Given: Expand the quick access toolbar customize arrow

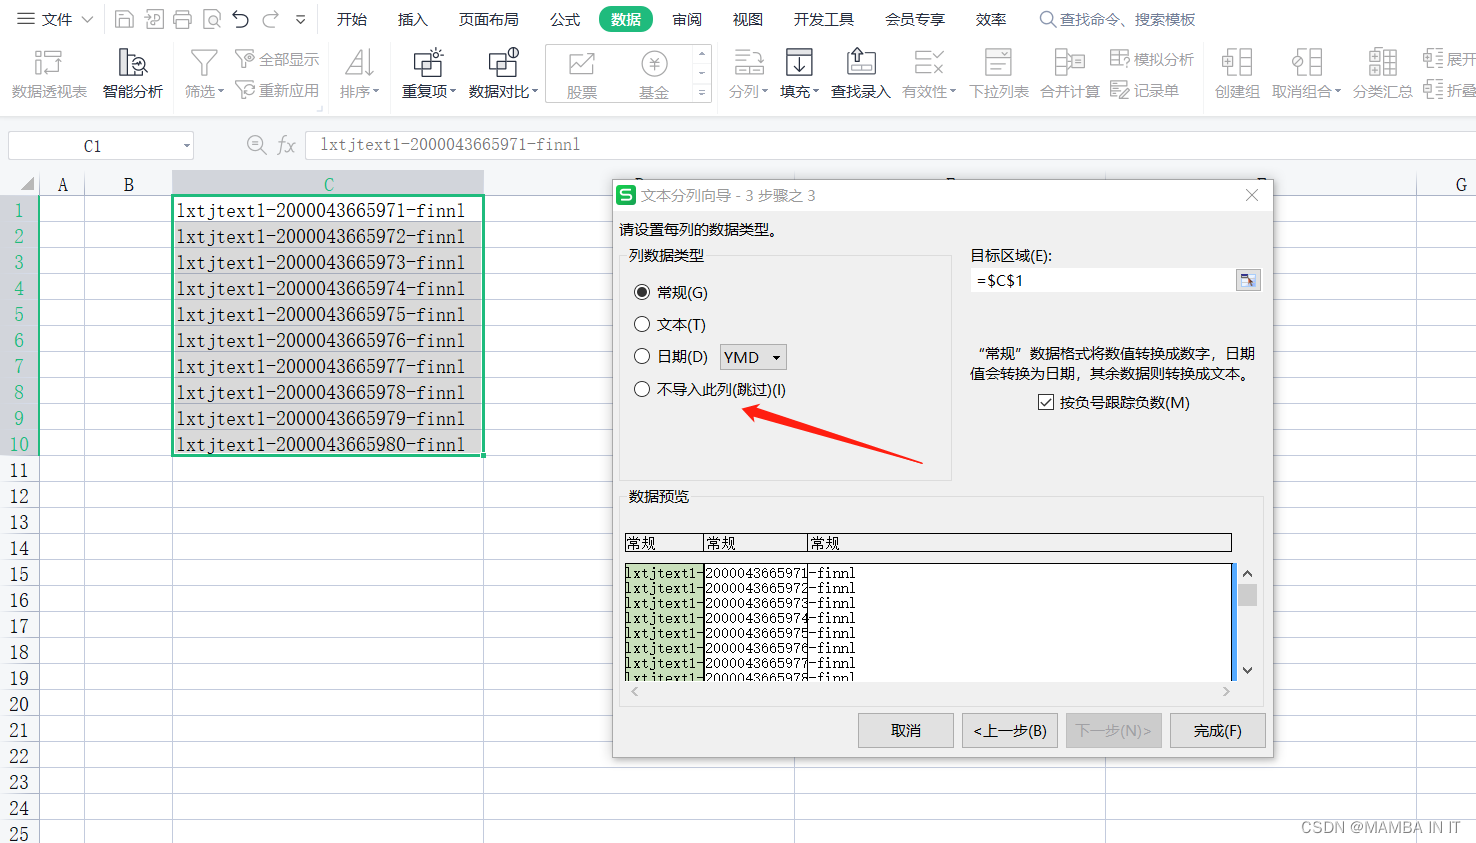Looking at the screenshot, I should pyautogui.click(x=301, y=19).
